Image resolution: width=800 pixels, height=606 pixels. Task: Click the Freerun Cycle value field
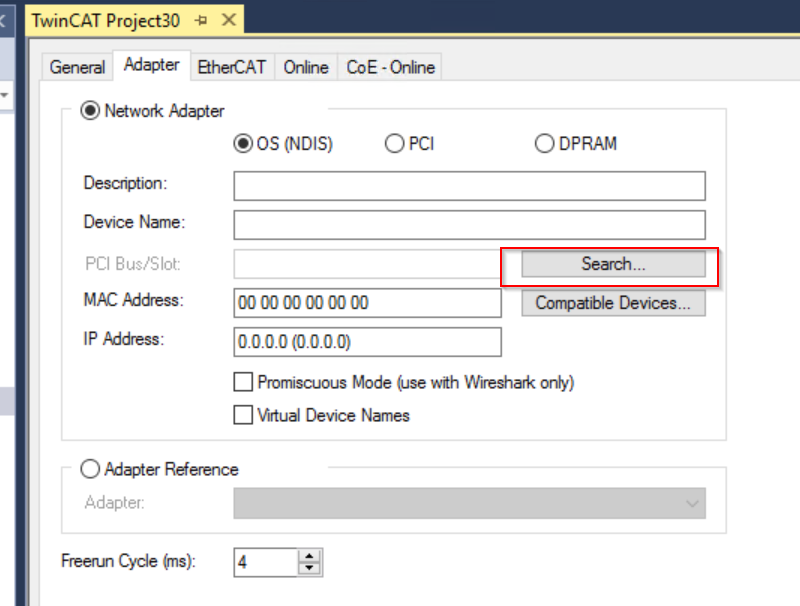click(x=265, y=562)
